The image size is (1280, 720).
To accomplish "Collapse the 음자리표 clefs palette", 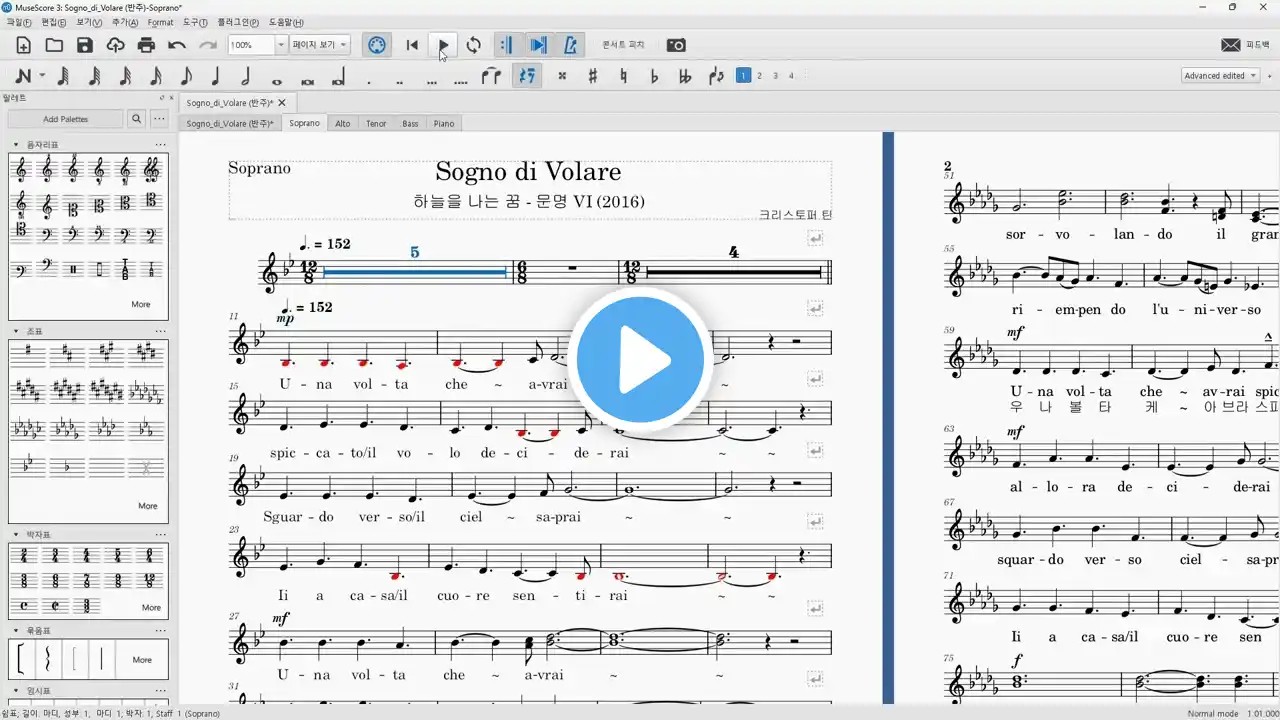I will [x=16, y=145].
